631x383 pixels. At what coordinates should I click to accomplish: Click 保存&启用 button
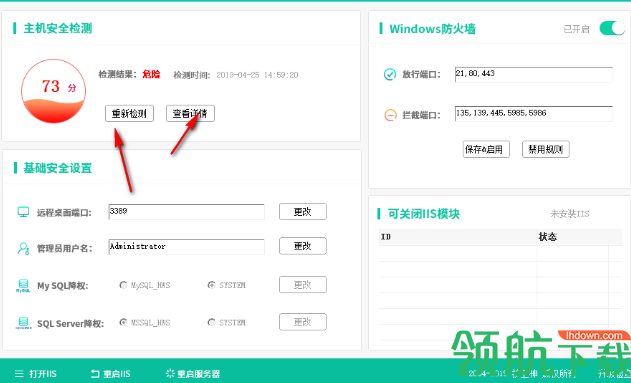[486, 149]
